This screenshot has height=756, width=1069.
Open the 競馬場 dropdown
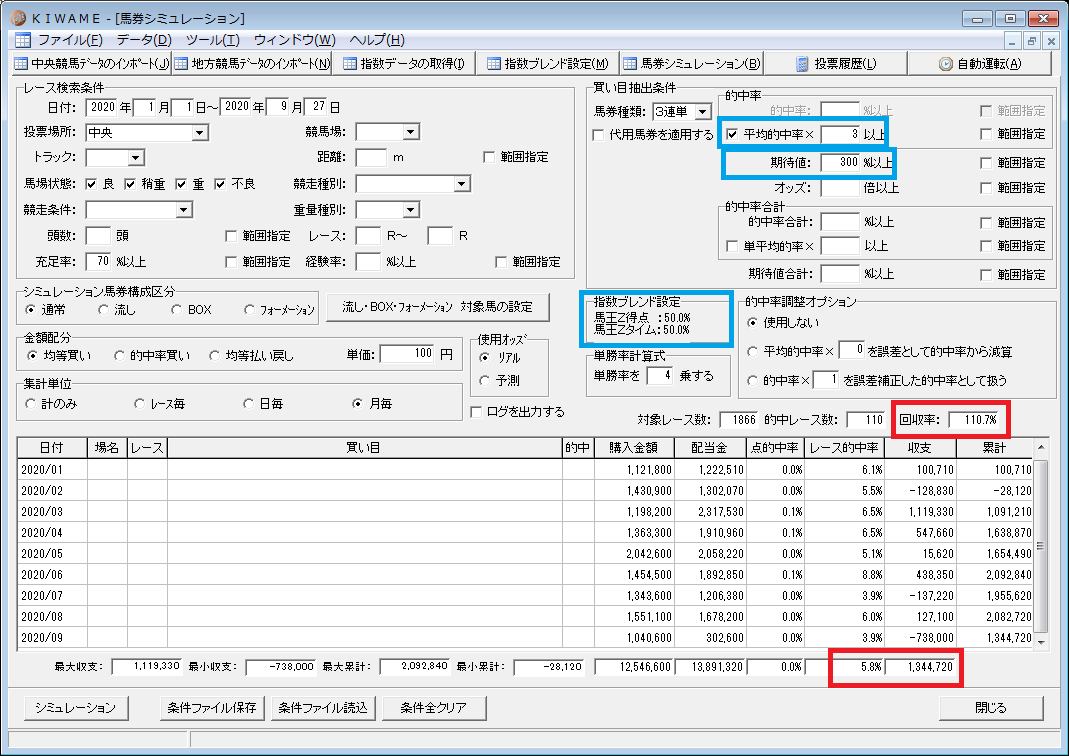tap(410, 132)
